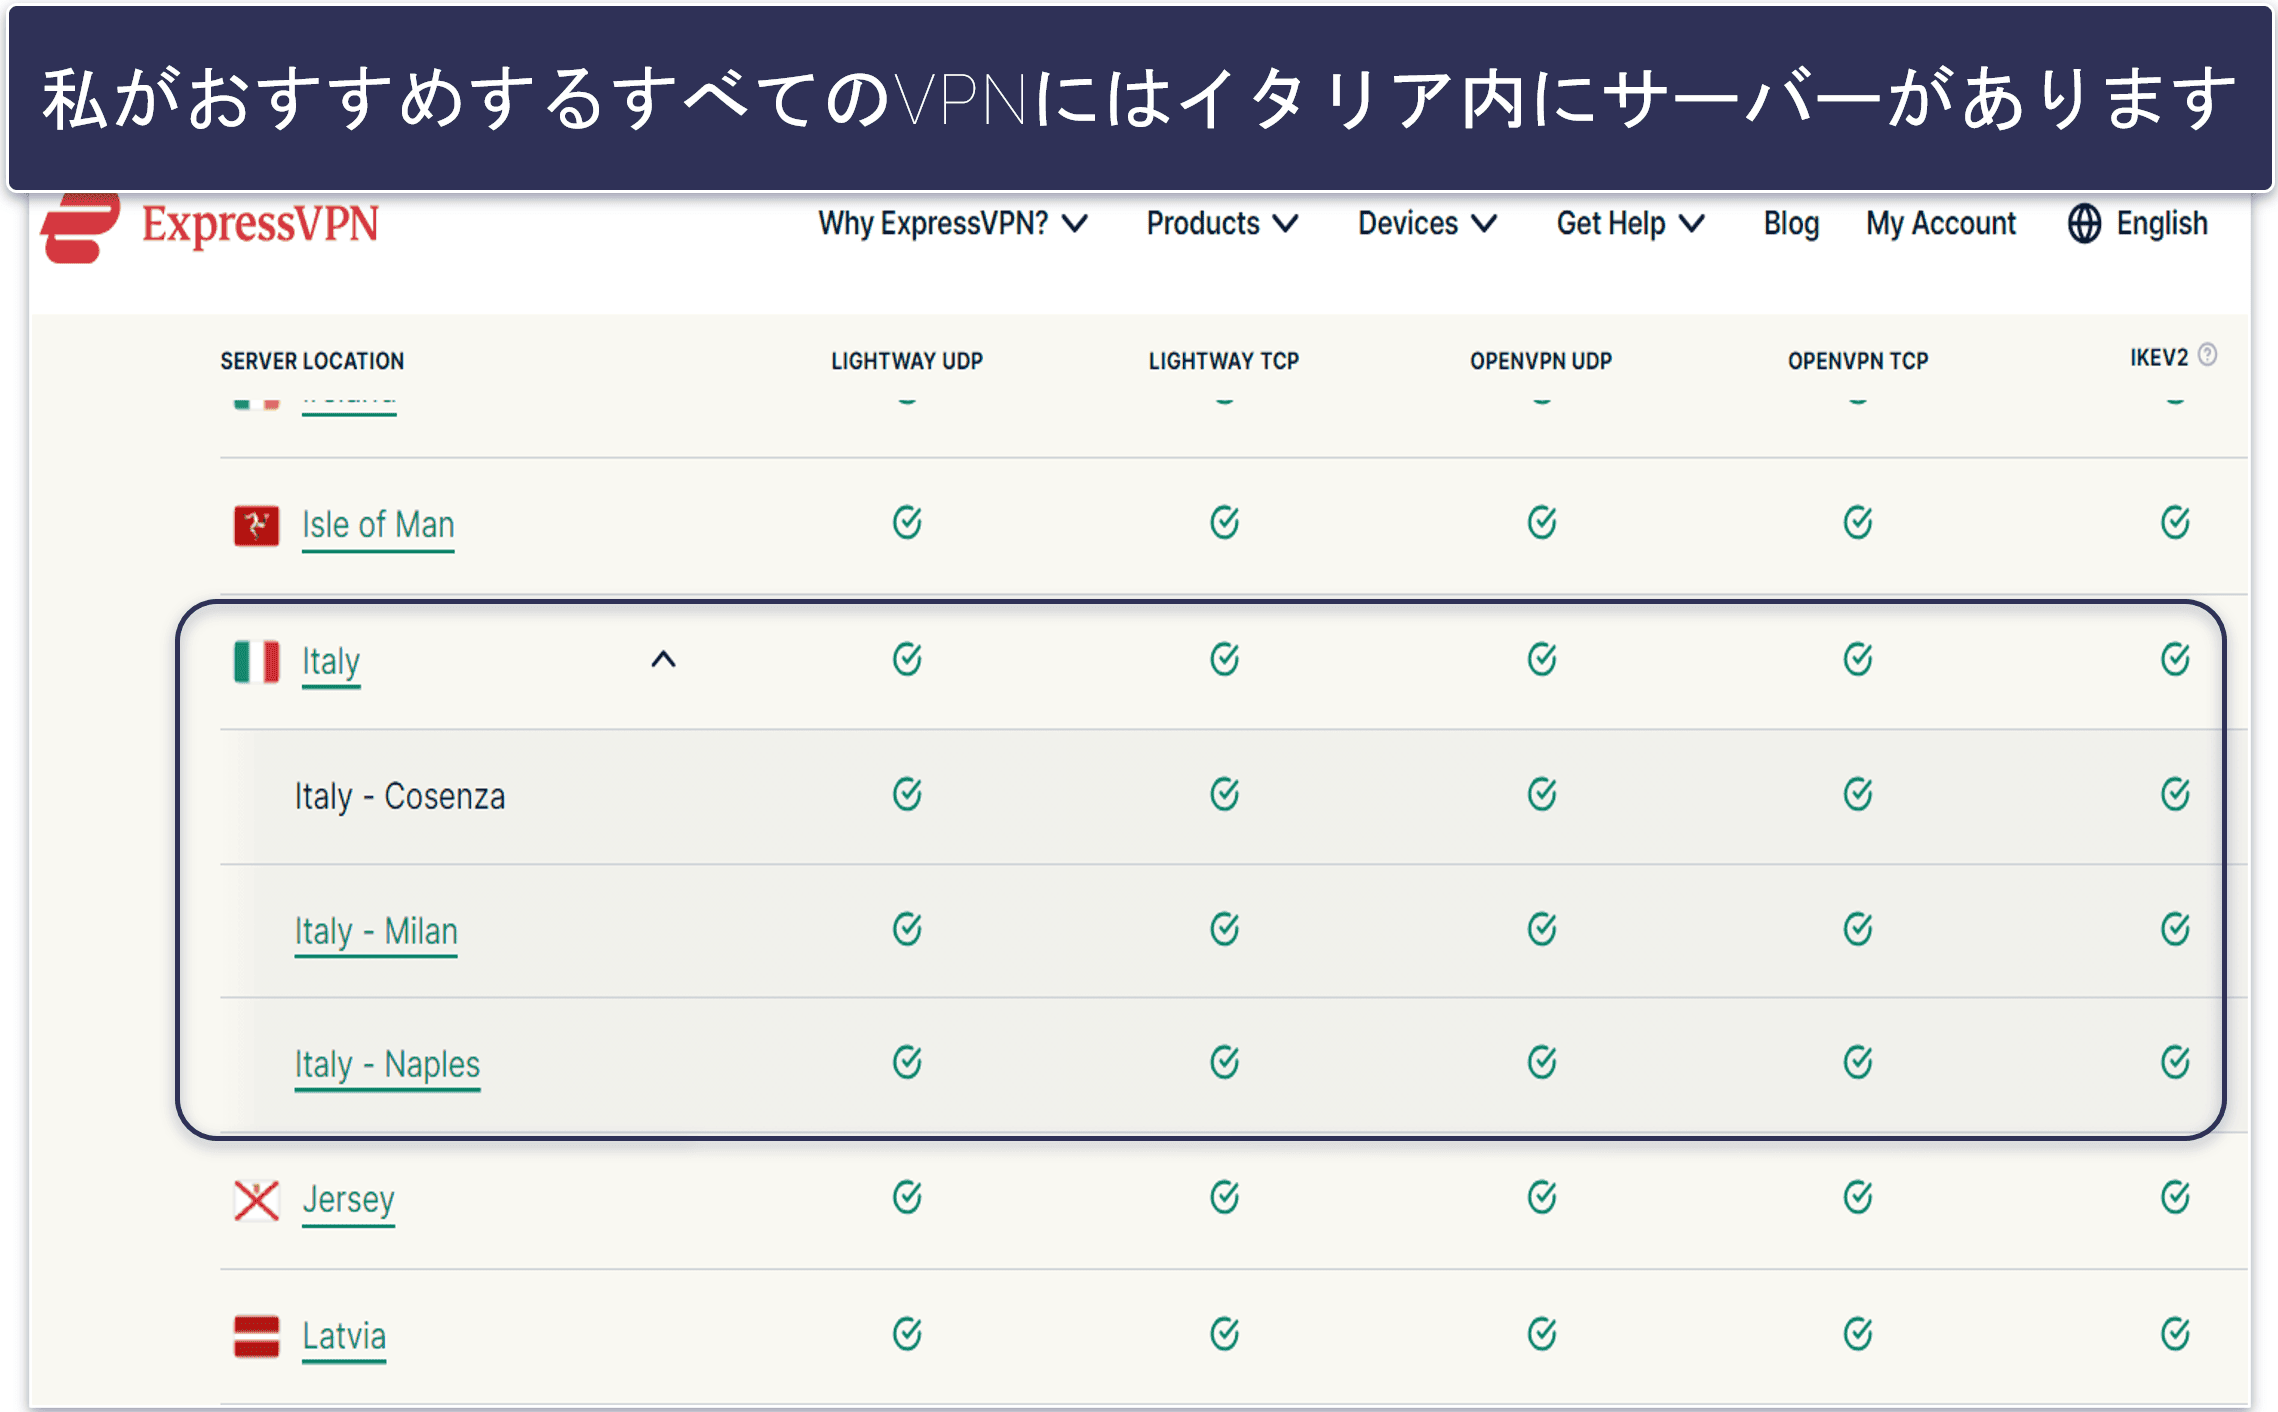Viewport: 2278px width, 1412px height.
Task: Open the Products dropdown menu
Action: [1222, 224]
